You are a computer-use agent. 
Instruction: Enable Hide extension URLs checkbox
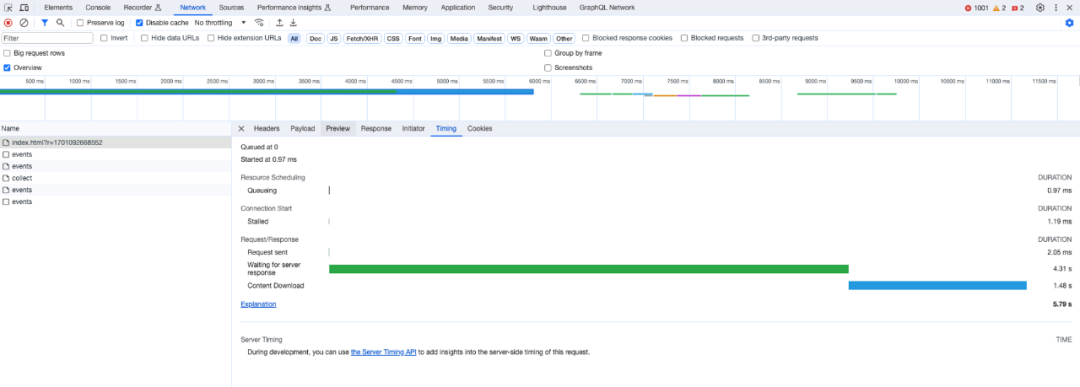[x=211, y=38]
